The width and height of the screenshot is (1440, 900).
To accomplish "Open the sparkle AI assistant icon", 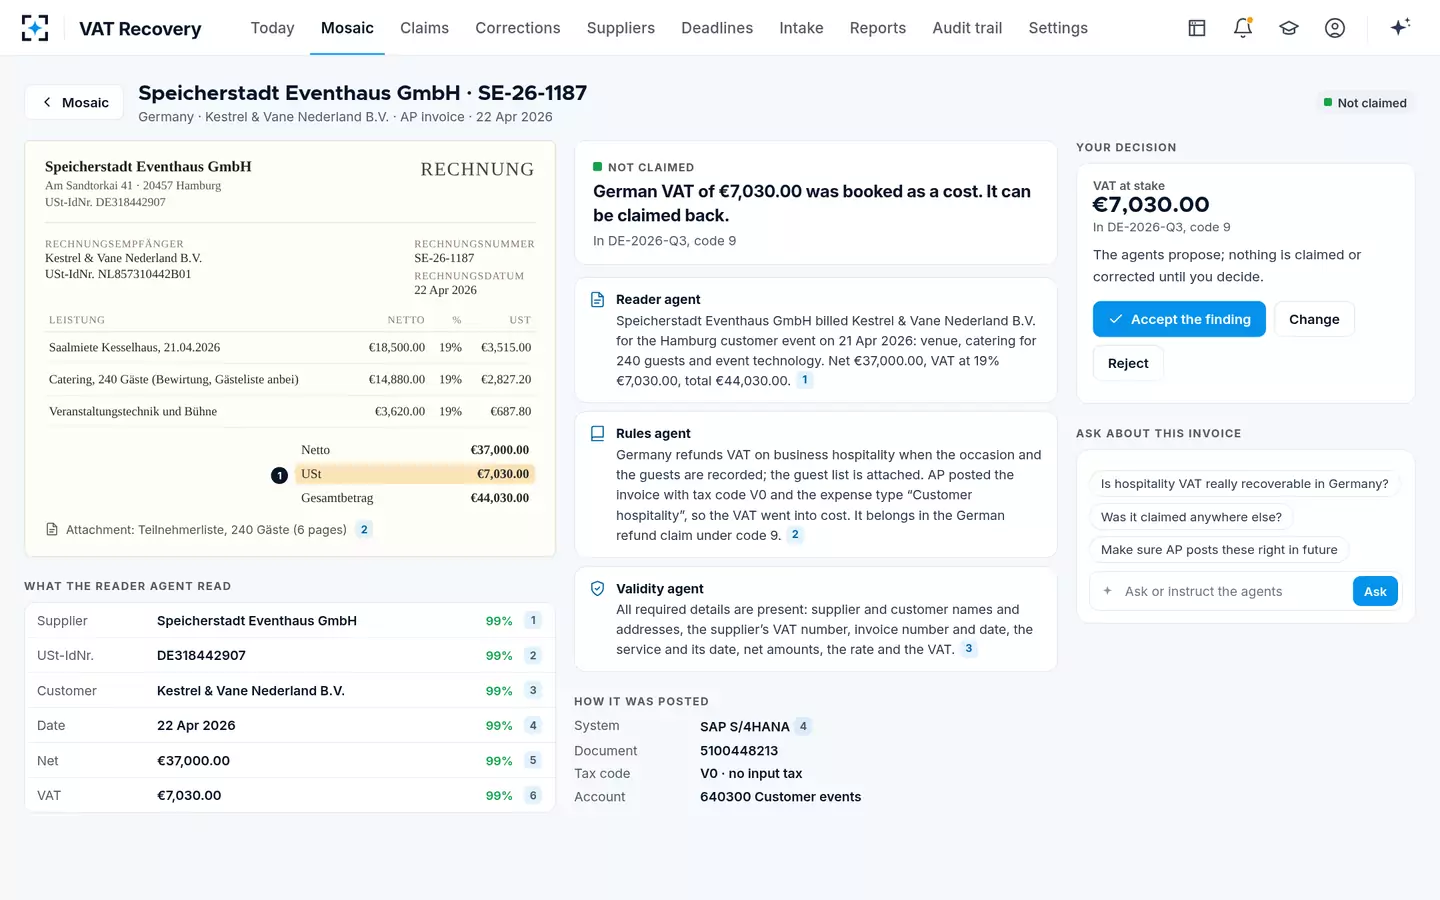I will 1400,27.
